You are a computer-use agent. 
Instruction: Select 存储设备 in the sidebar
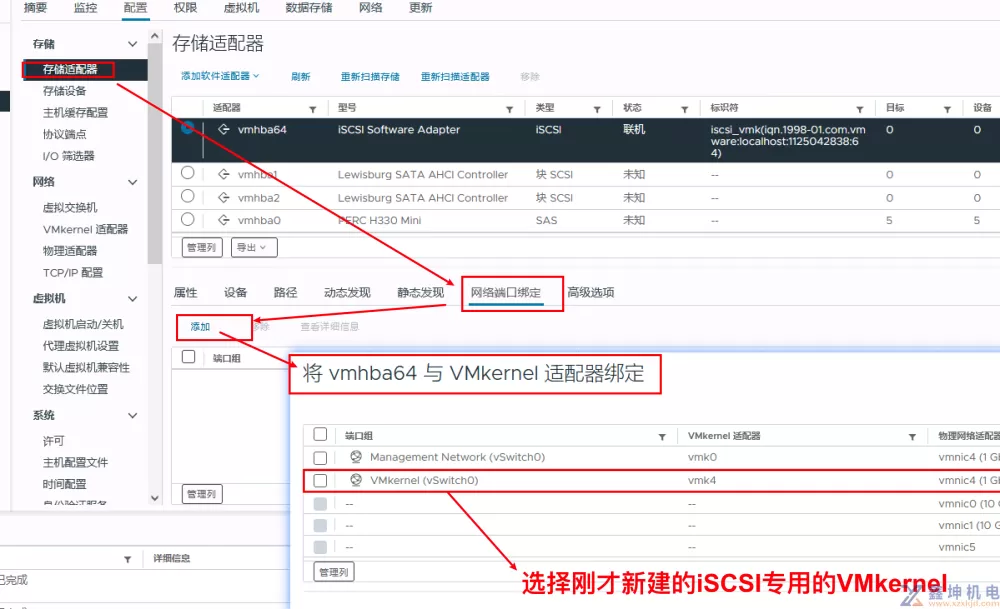pyautogui.click(x=64, y=91)
